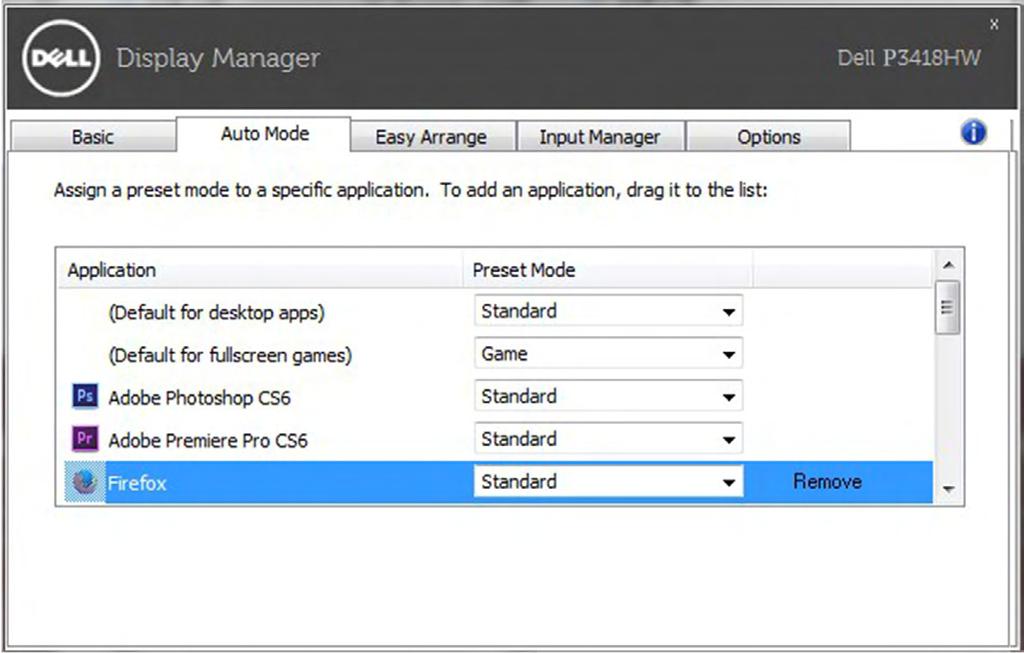Close the Display Manager window
The image size is (1024, 653).
[994, 25]
